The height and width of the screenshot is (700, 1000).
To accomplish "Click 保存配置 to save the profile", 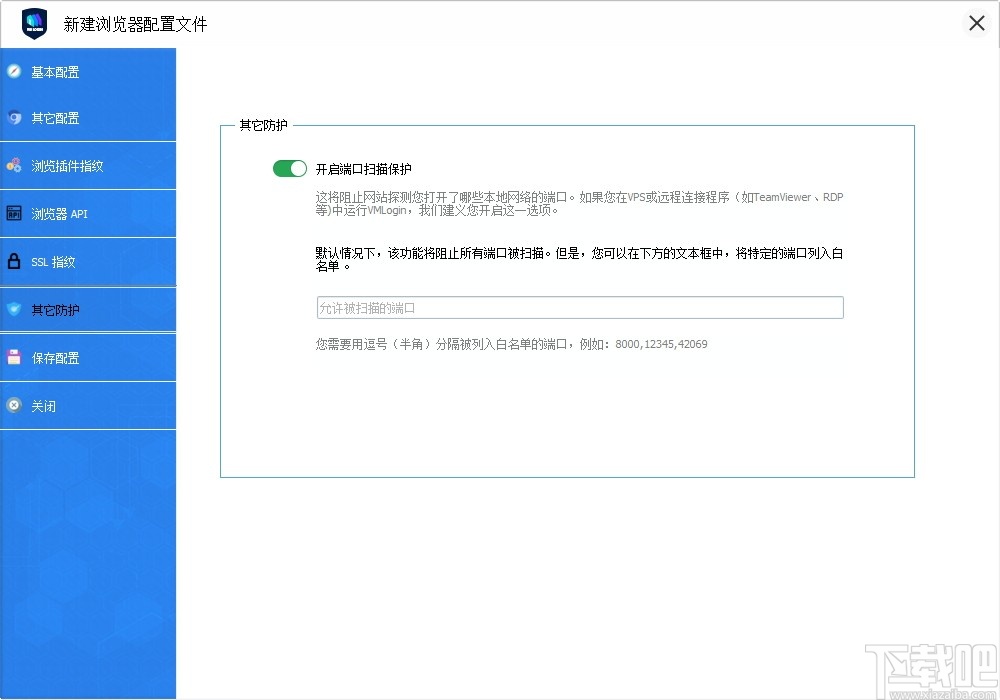I will pyautogui.click(x=58, y=357).
